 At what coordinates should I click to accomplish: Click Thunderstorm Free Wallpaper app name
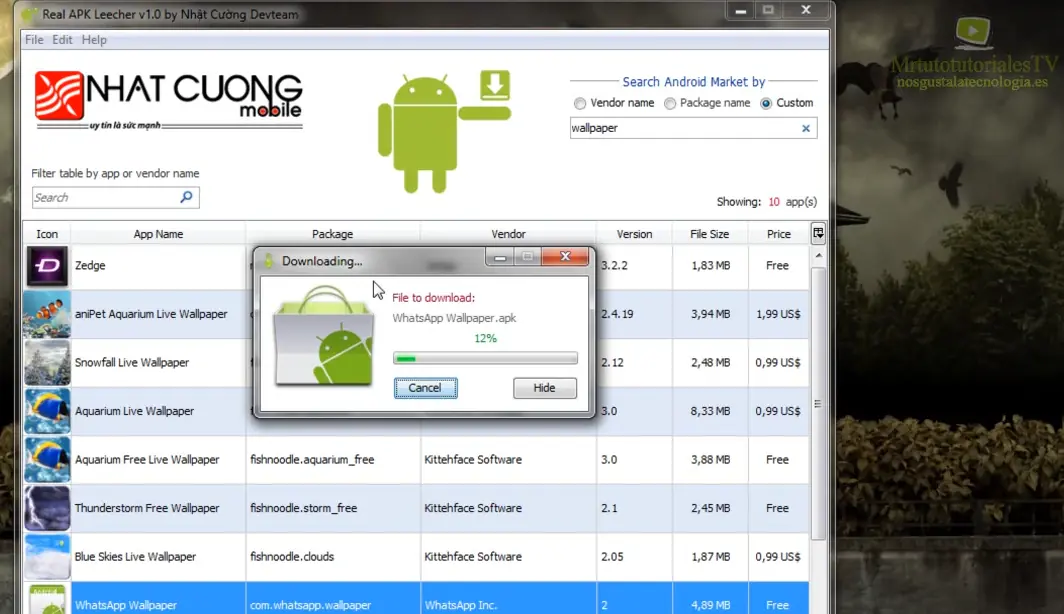tap(147, 508)
